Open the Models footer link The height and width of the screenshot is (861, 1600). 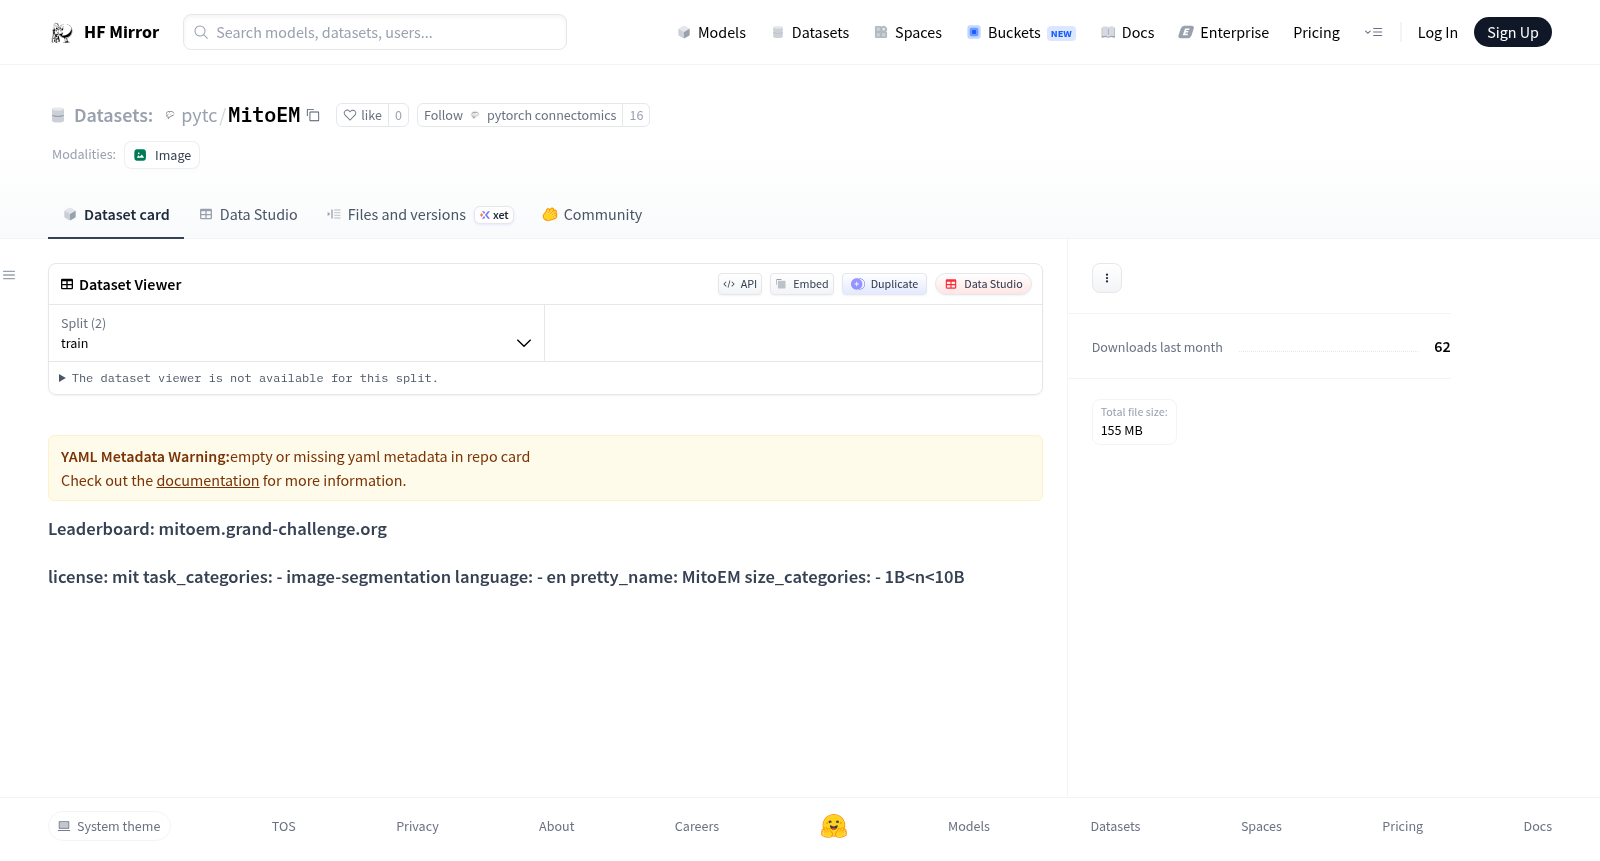pos(969,826)
